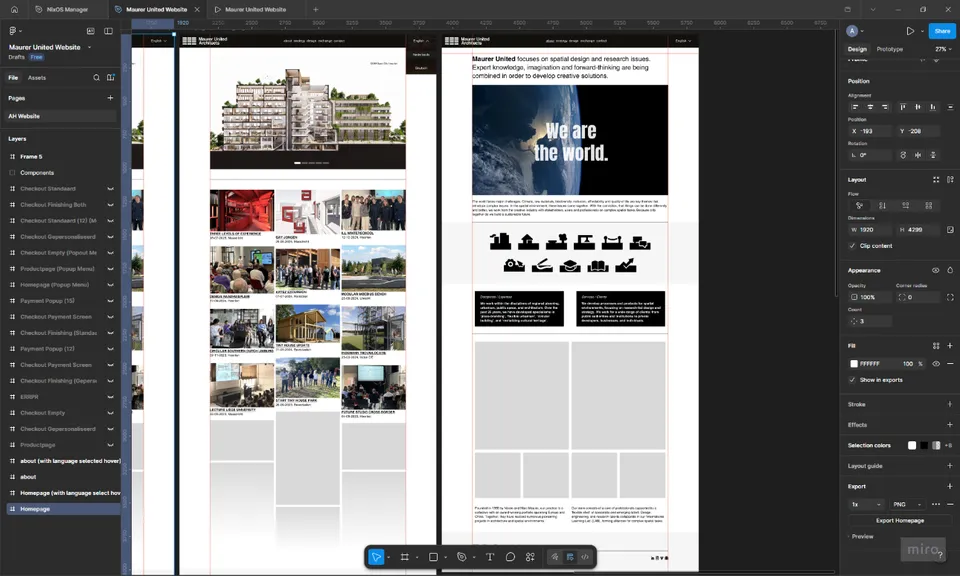Open the zoom level 27% dropdown
The width and height of the screenshot is (960, 576).
(943, 49)
